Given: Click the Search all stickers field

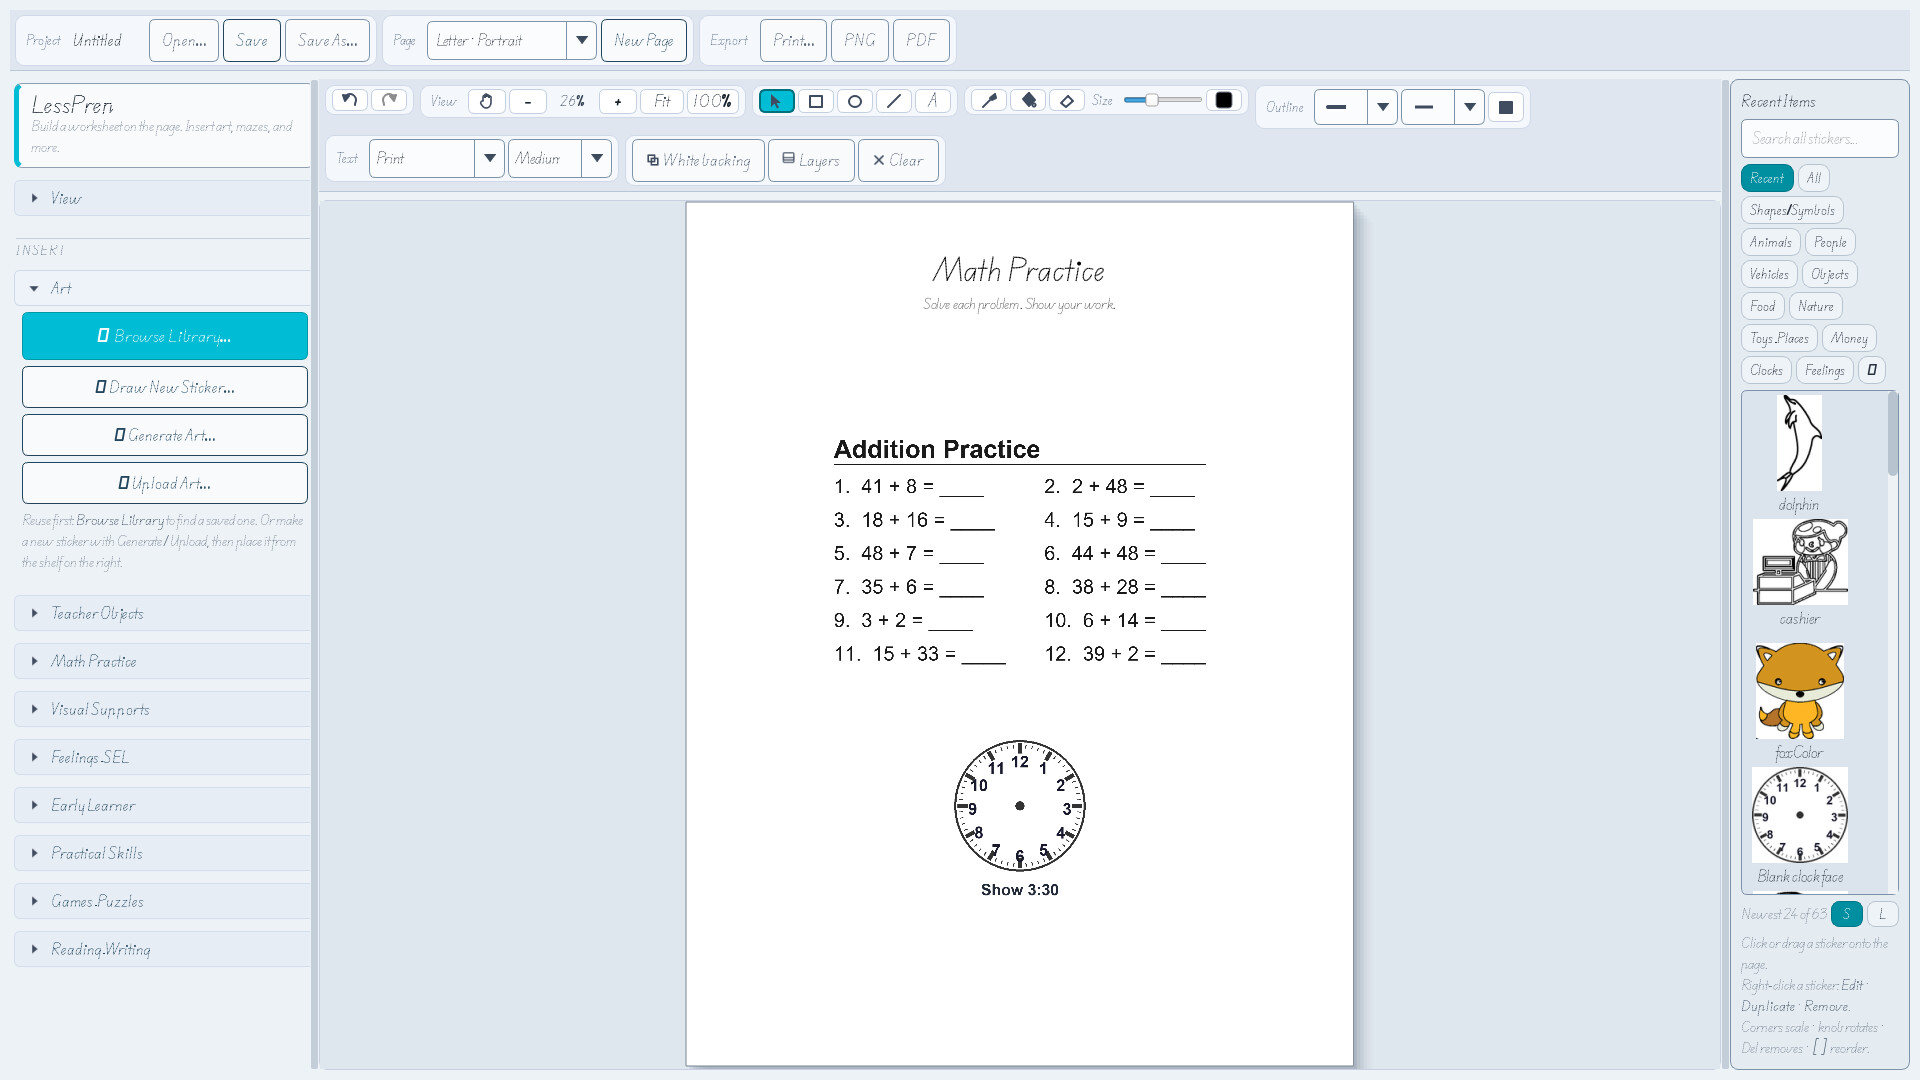Looking at the screenshot, I should [1819, 139].
